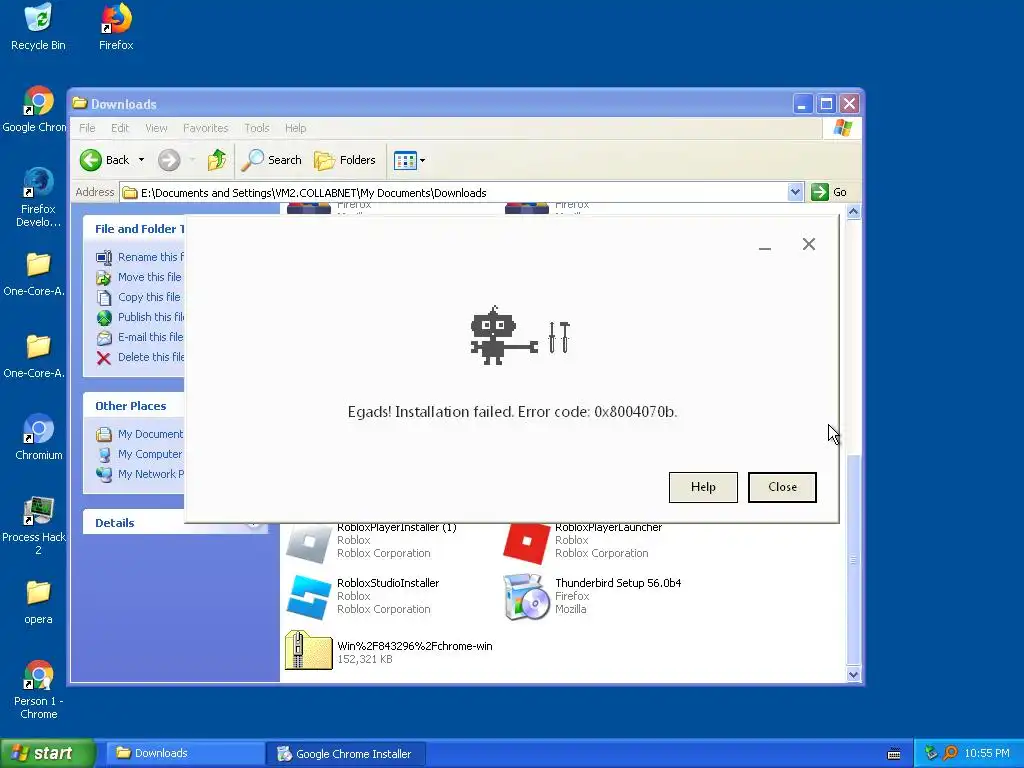Open the Back history dropdown arrow
1024x768 pixels.
(x=141, y=160)
